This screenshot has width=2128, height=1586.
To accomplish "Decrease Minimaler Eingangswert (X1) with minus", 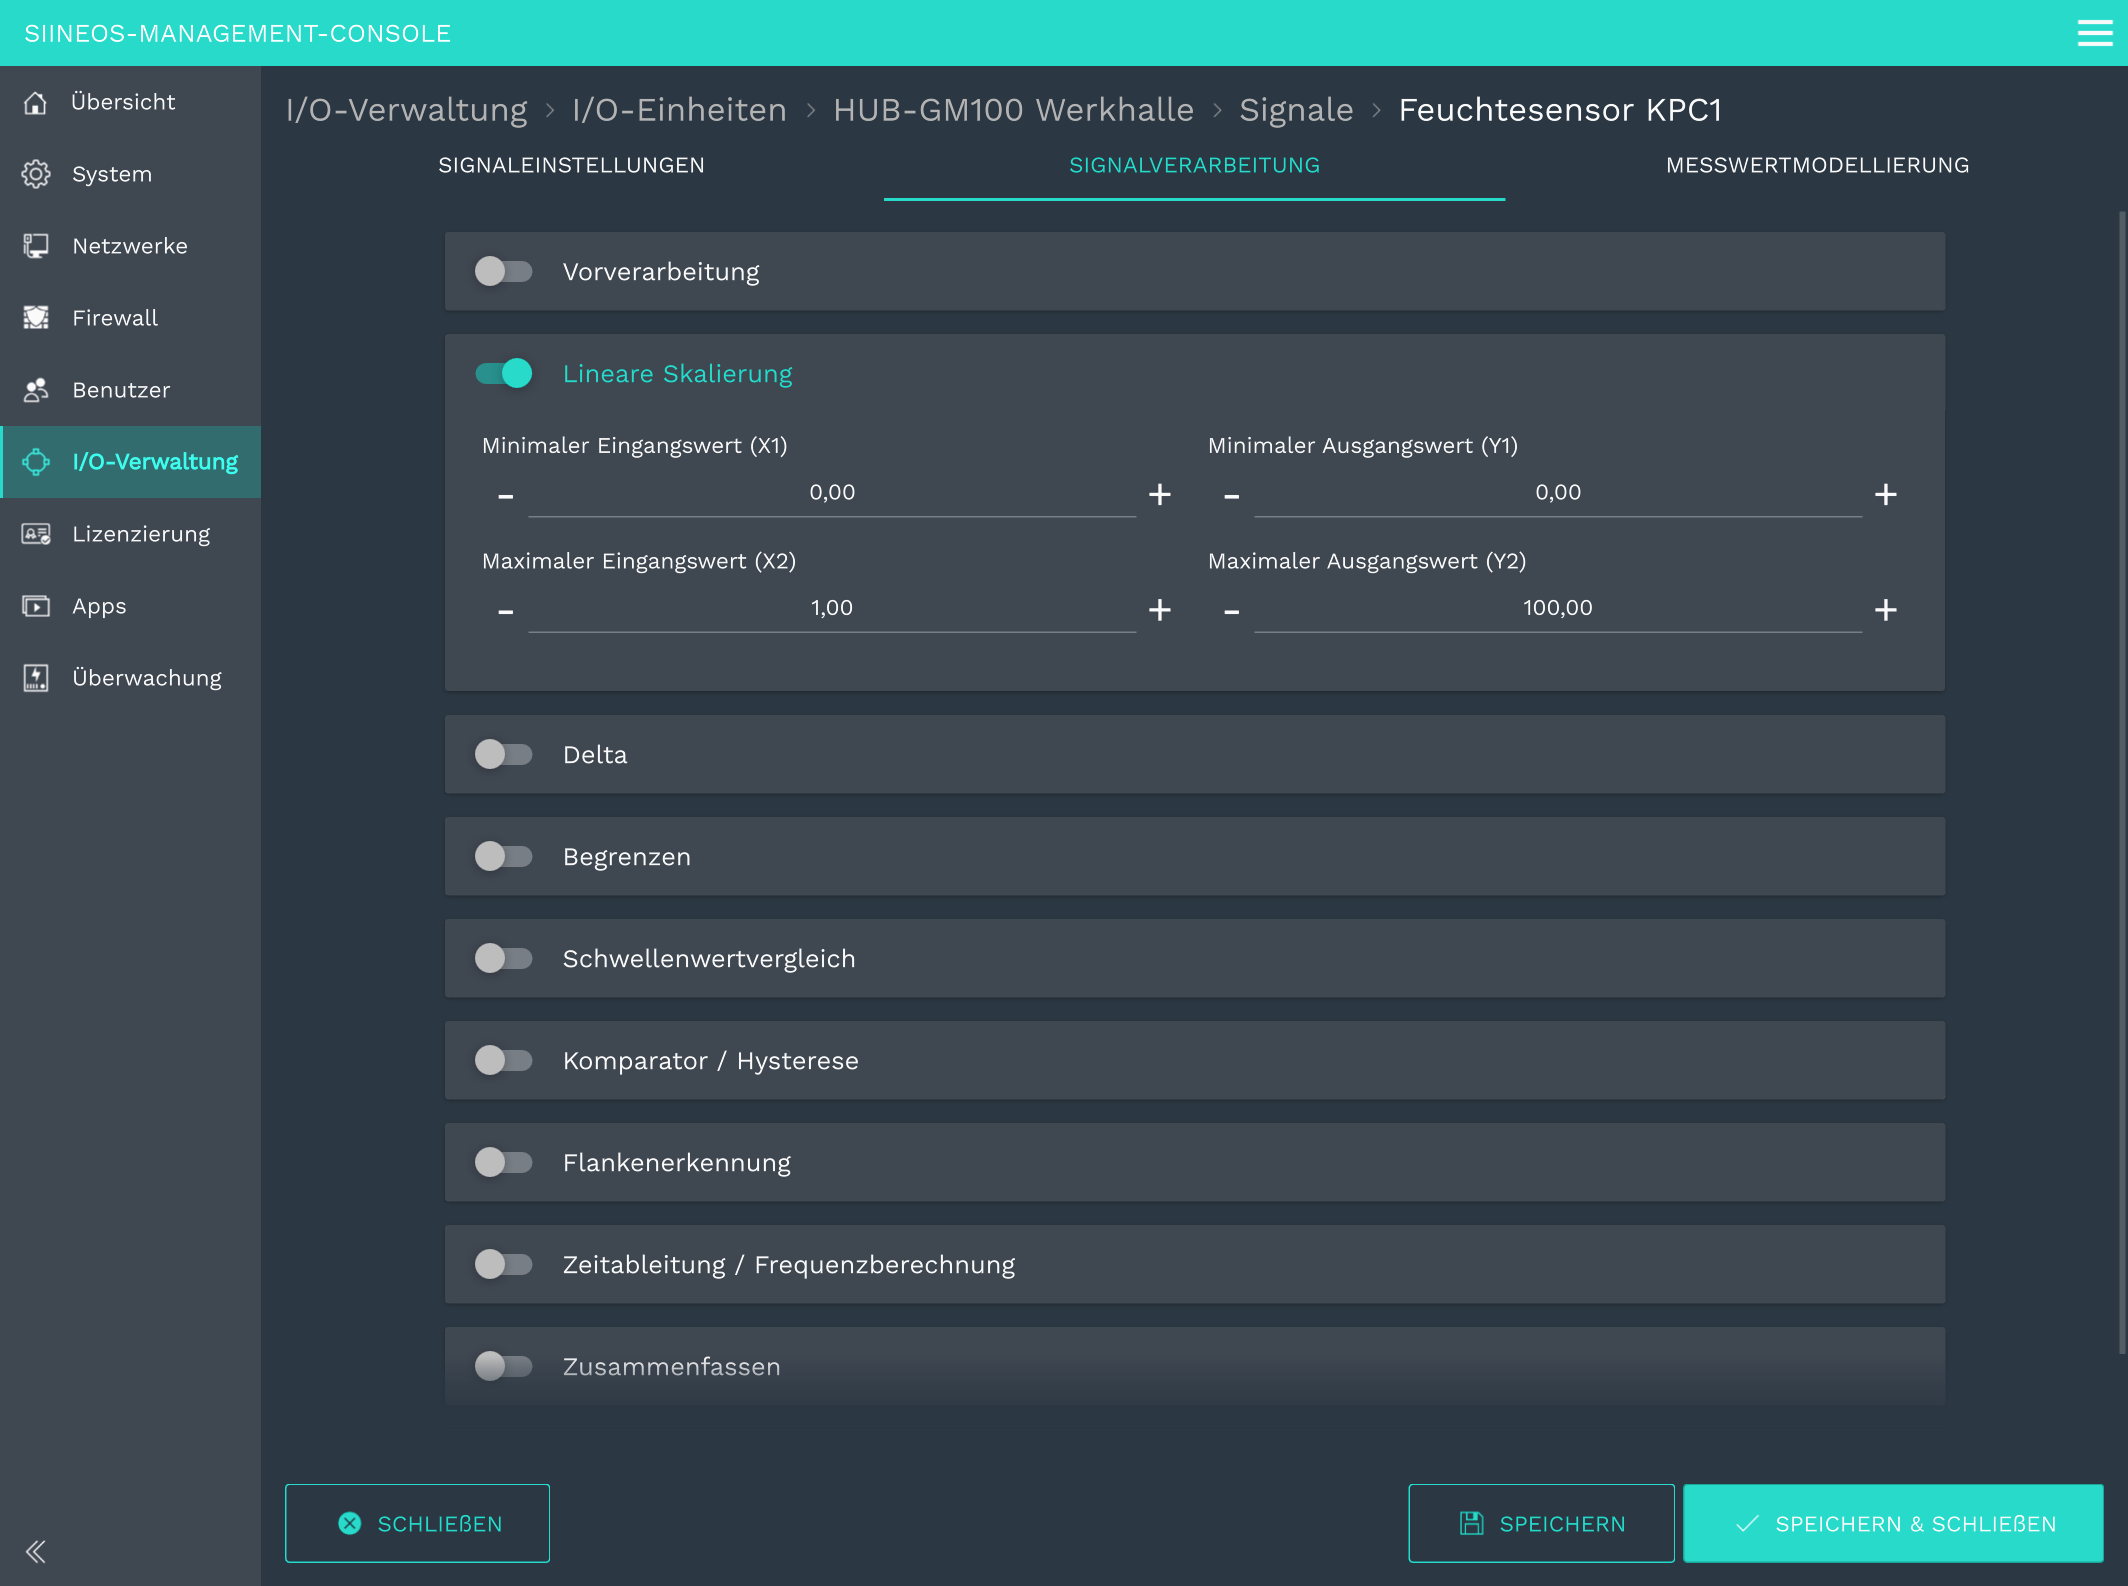I will pos(506,495).
